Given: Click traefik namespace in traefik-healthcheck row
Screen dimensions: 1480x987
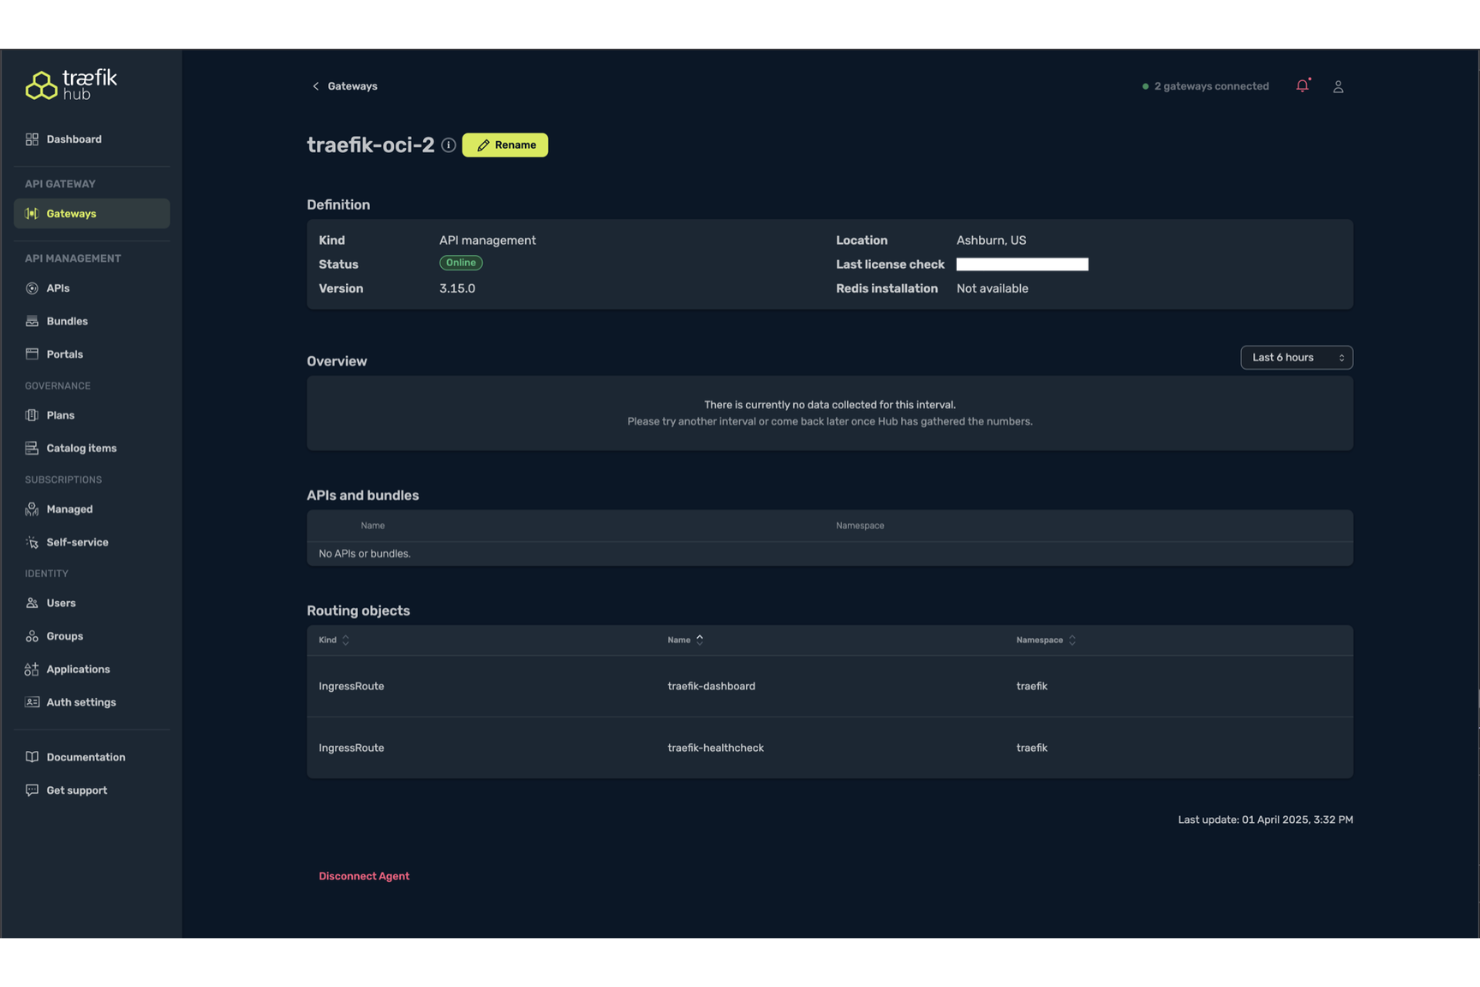Looking at the screenshot, I should [1032, 748].
